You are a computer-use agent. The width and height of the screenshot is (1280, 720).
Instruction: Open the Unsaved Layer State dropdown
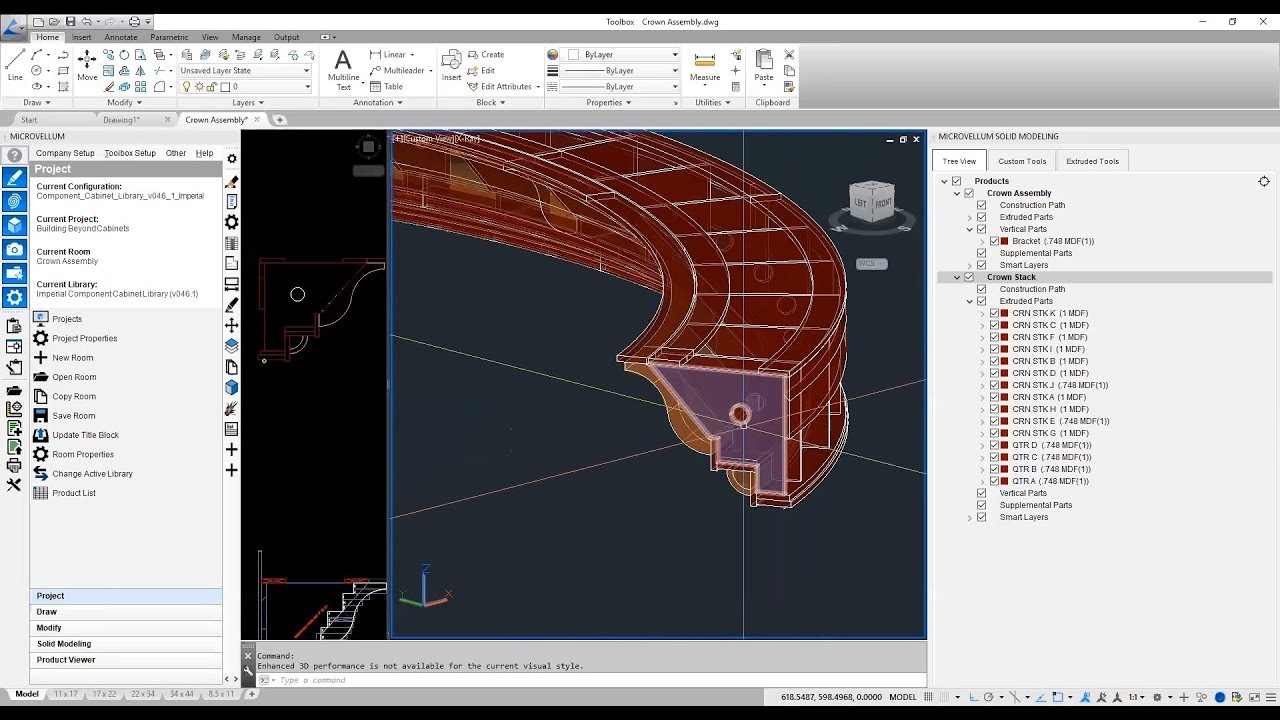click(x=245, y=71)
